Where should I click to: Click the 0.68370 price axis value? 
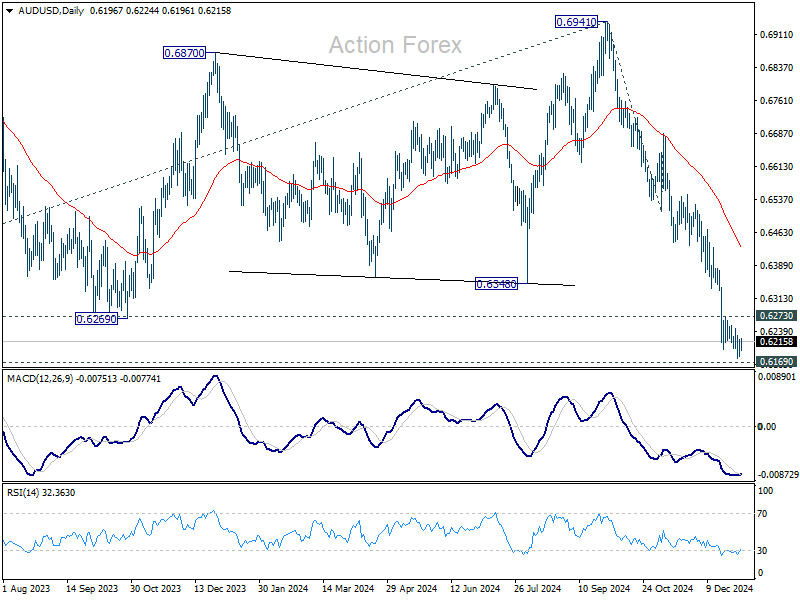point(777,68)
